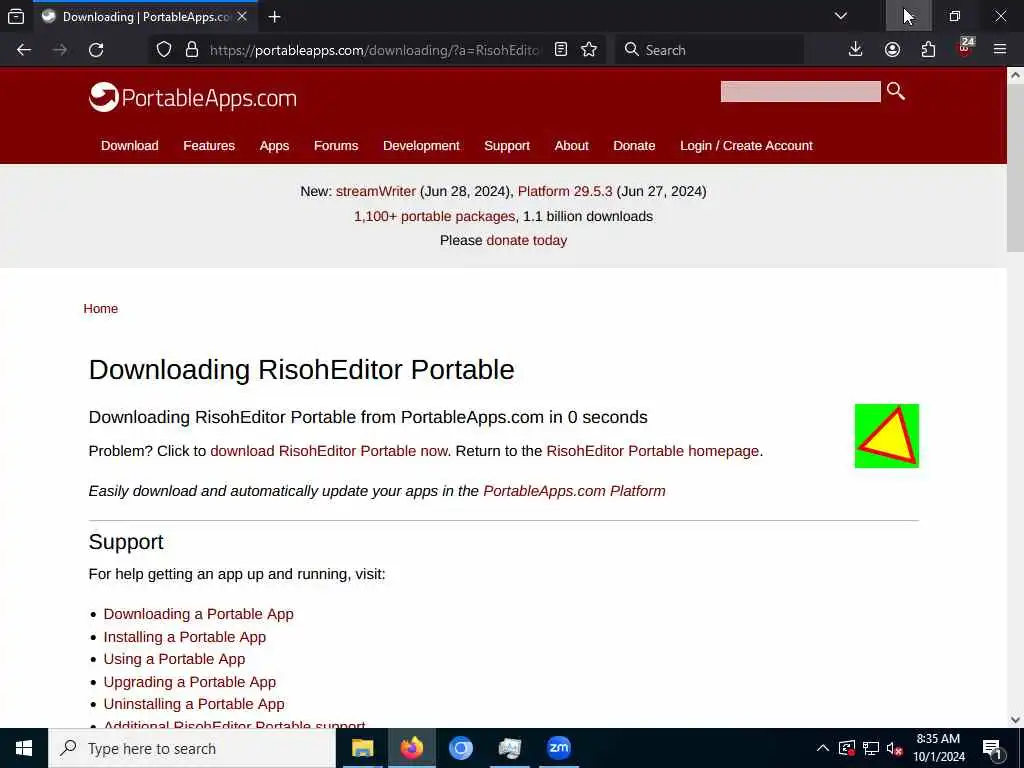Image resolution: width=1024 pixels, height=768 pixels.
Task: Open the Download menu item
Action: click(129, 146)
